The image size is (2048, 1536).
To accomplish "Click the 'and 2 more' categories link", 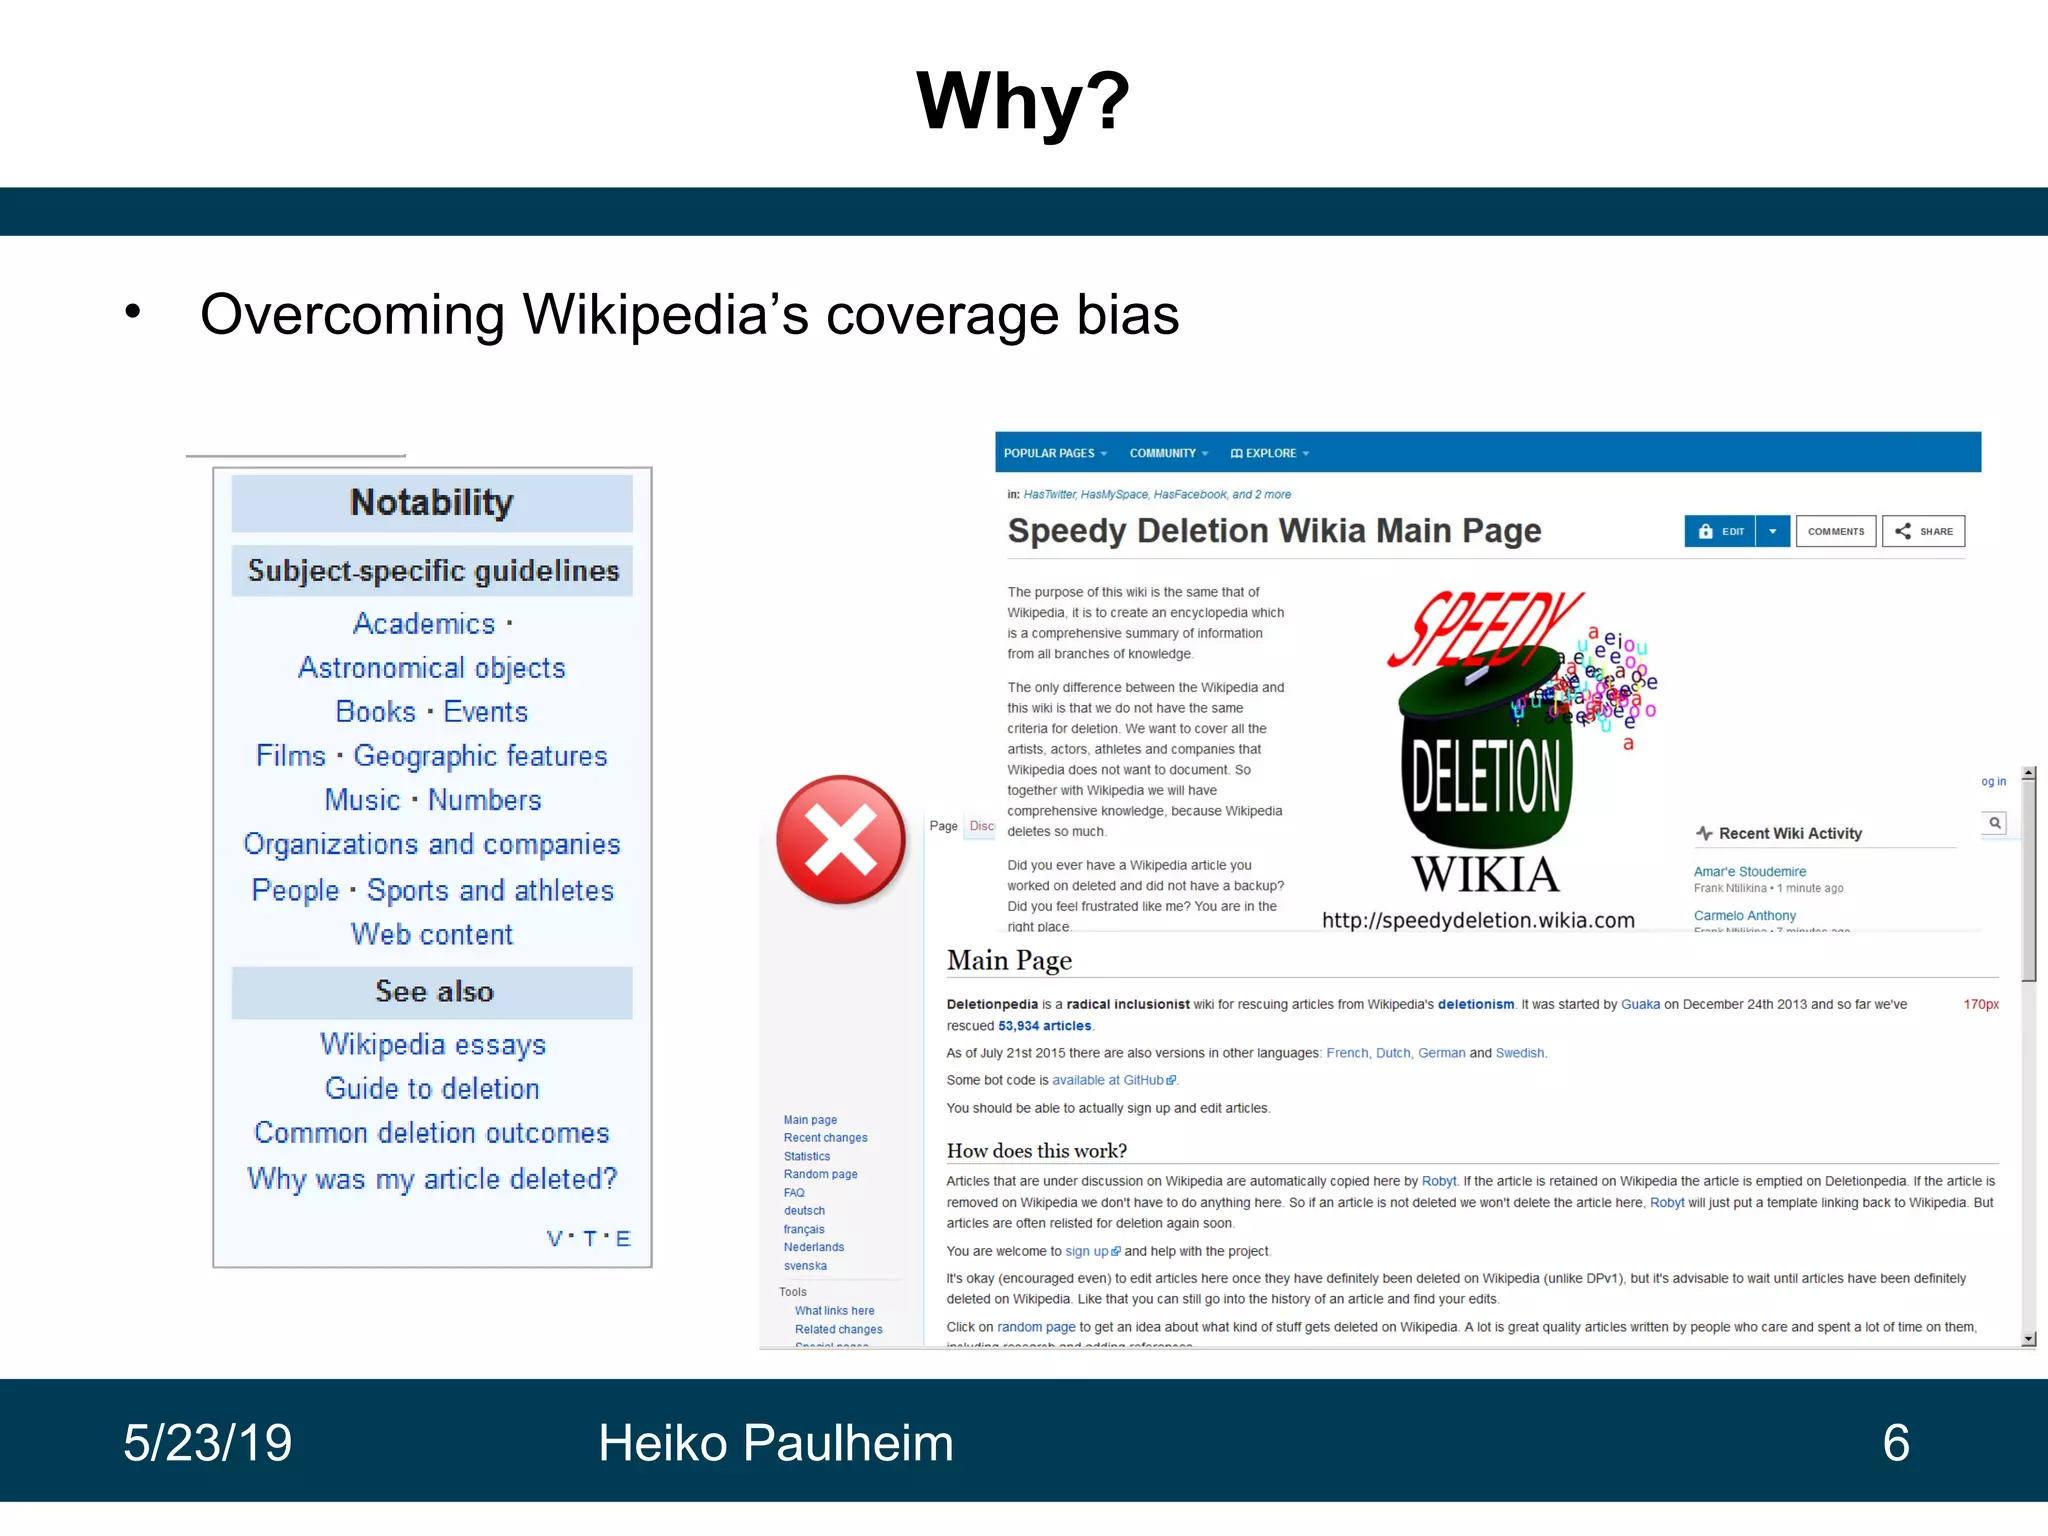I will coord(1262,494).
